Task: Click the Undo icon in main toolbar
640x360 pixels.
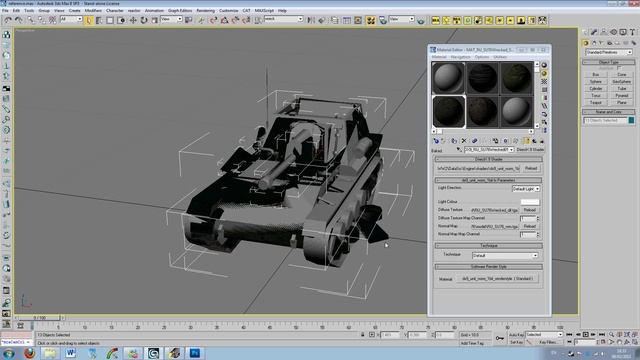Action: tap(8, 20)
